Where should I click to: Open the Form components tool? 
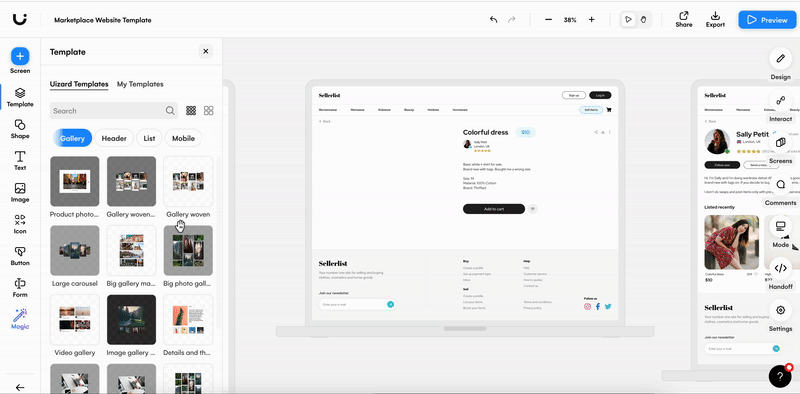pyautogui.click(x=20, y=288)
